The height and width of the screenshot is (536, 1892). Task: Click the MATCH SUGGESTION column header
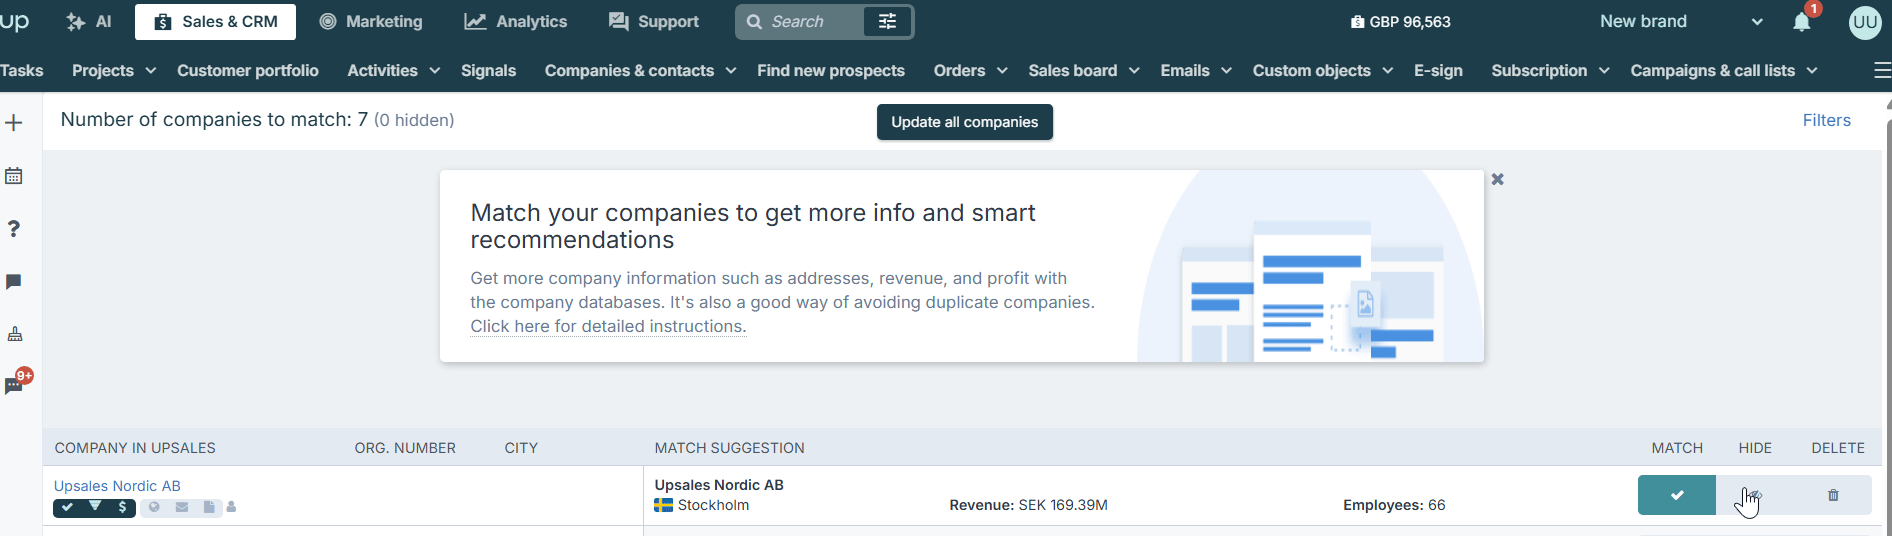click(729, 448)
